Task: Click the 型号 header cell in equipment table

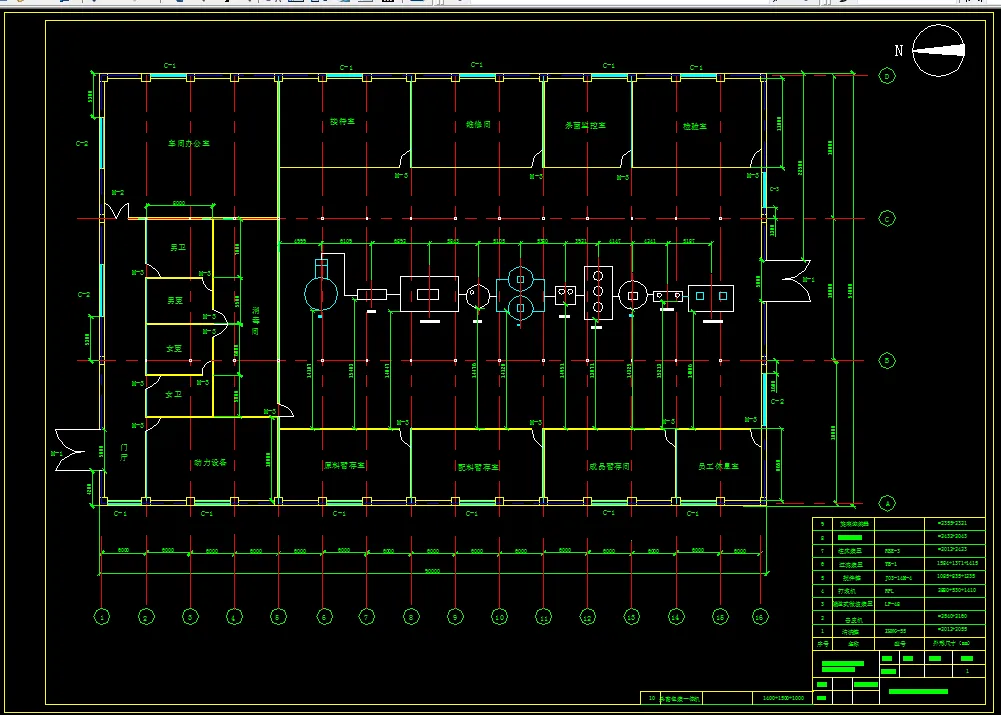Action: click(x=899, y=644)
